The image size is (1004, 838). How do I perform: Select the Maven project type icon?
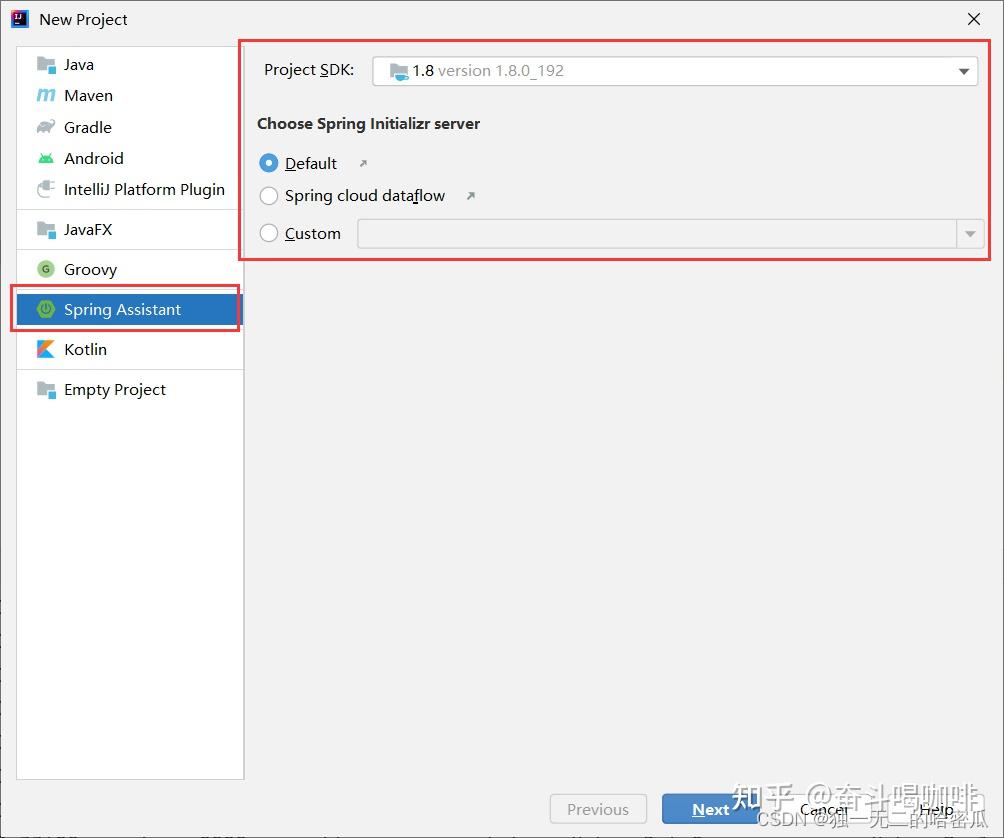tap(46, 95)
